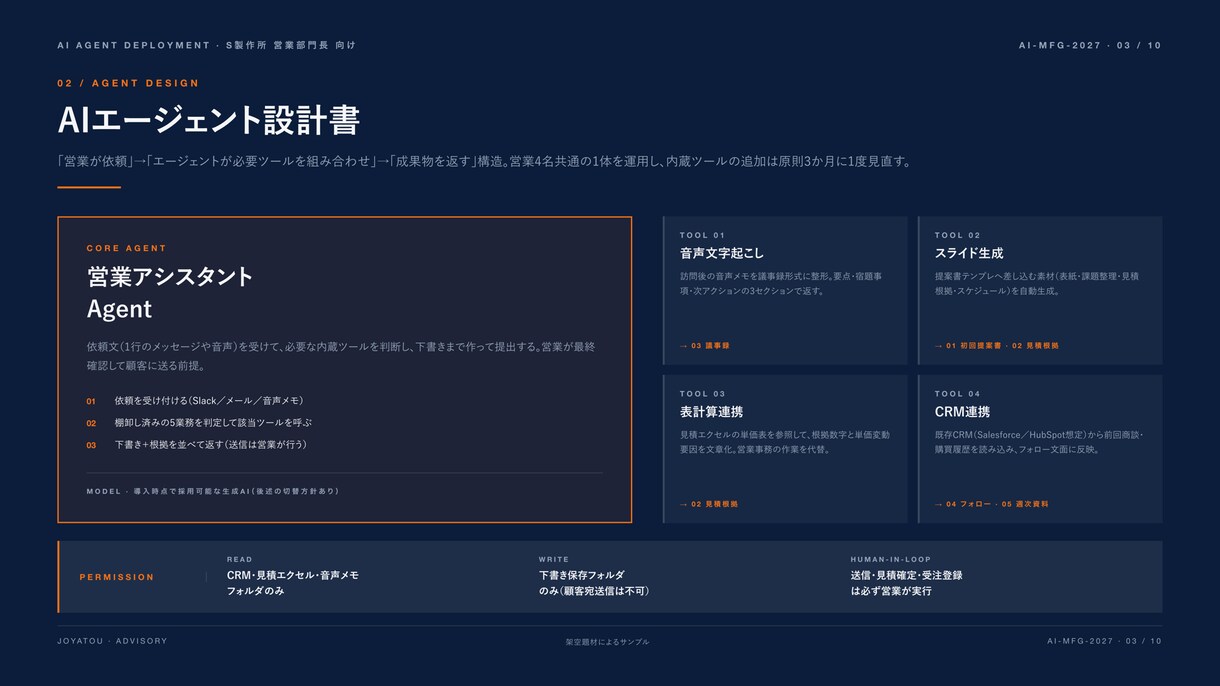Screen dimensions: 1220x686
Task: Click the description '訪問後の音声メモを議事録形式に整形'
Action: [781, 283]
